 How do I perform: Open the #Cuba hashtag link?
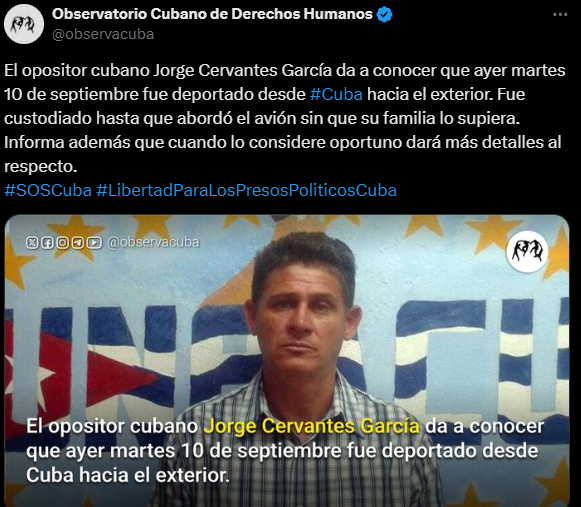click(x=336, y=94)
